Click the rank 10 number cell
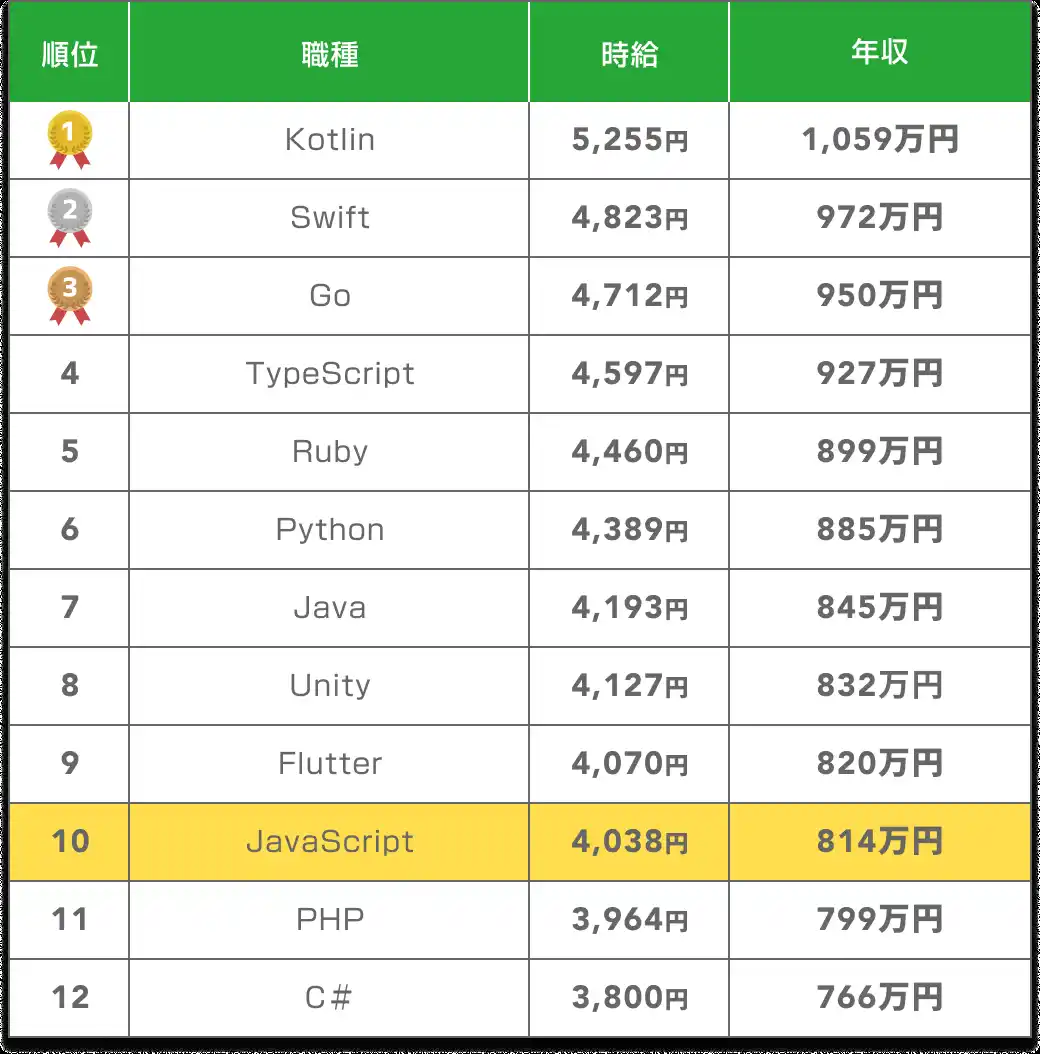 coord(70,842)
